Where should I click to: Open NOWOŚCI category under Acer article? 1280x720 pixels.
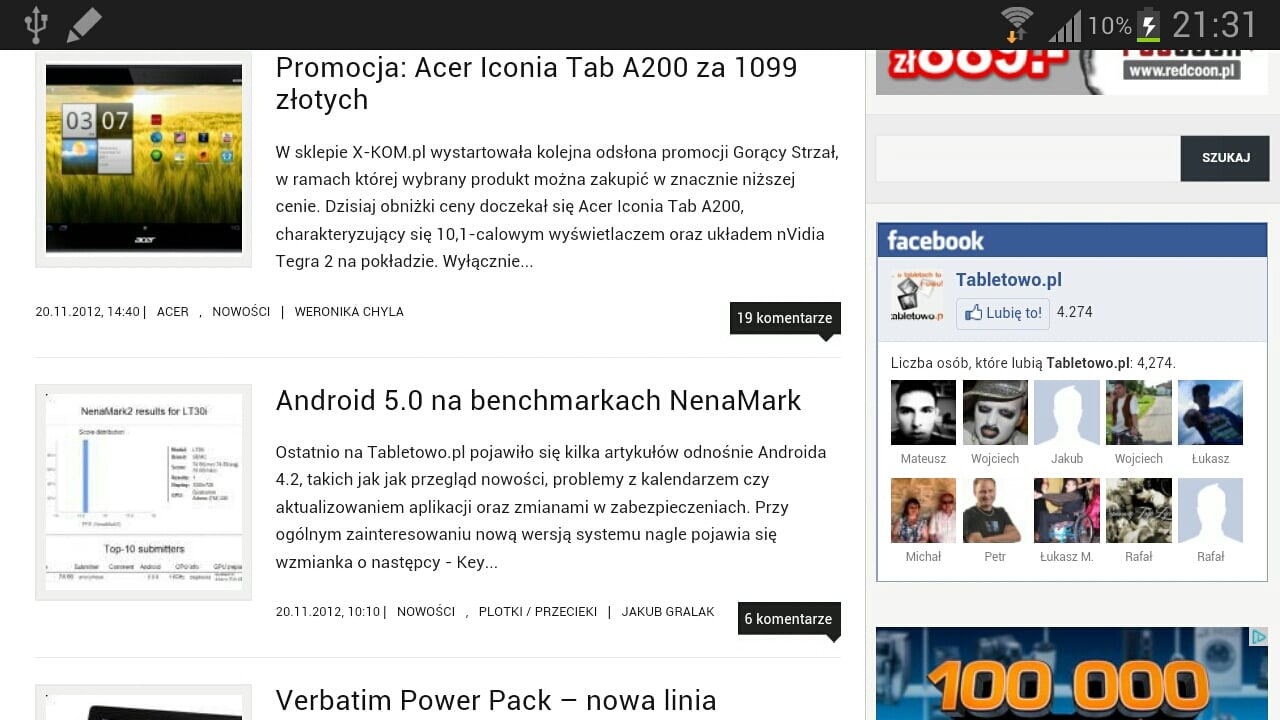pos(241,312)
